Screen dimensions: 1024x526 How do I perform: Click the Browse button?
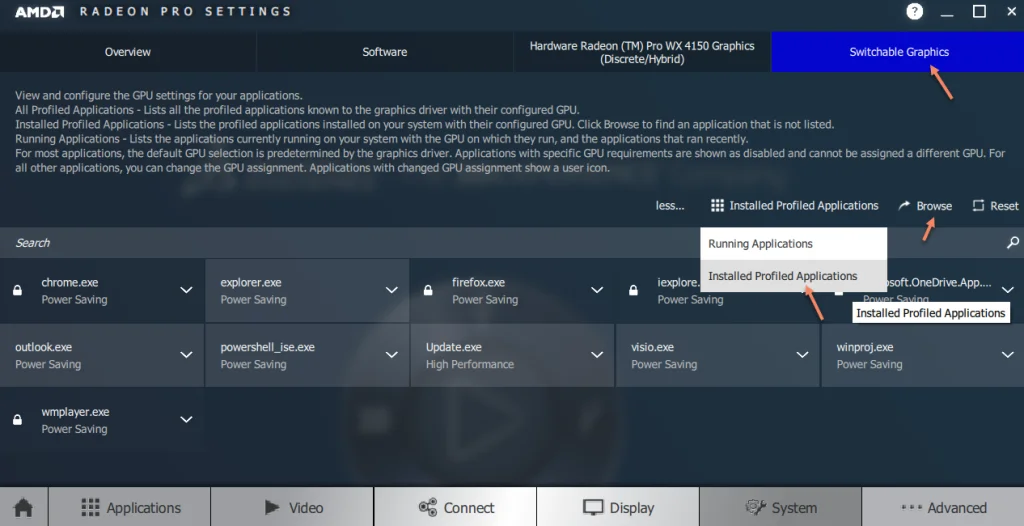click(925, 206)
